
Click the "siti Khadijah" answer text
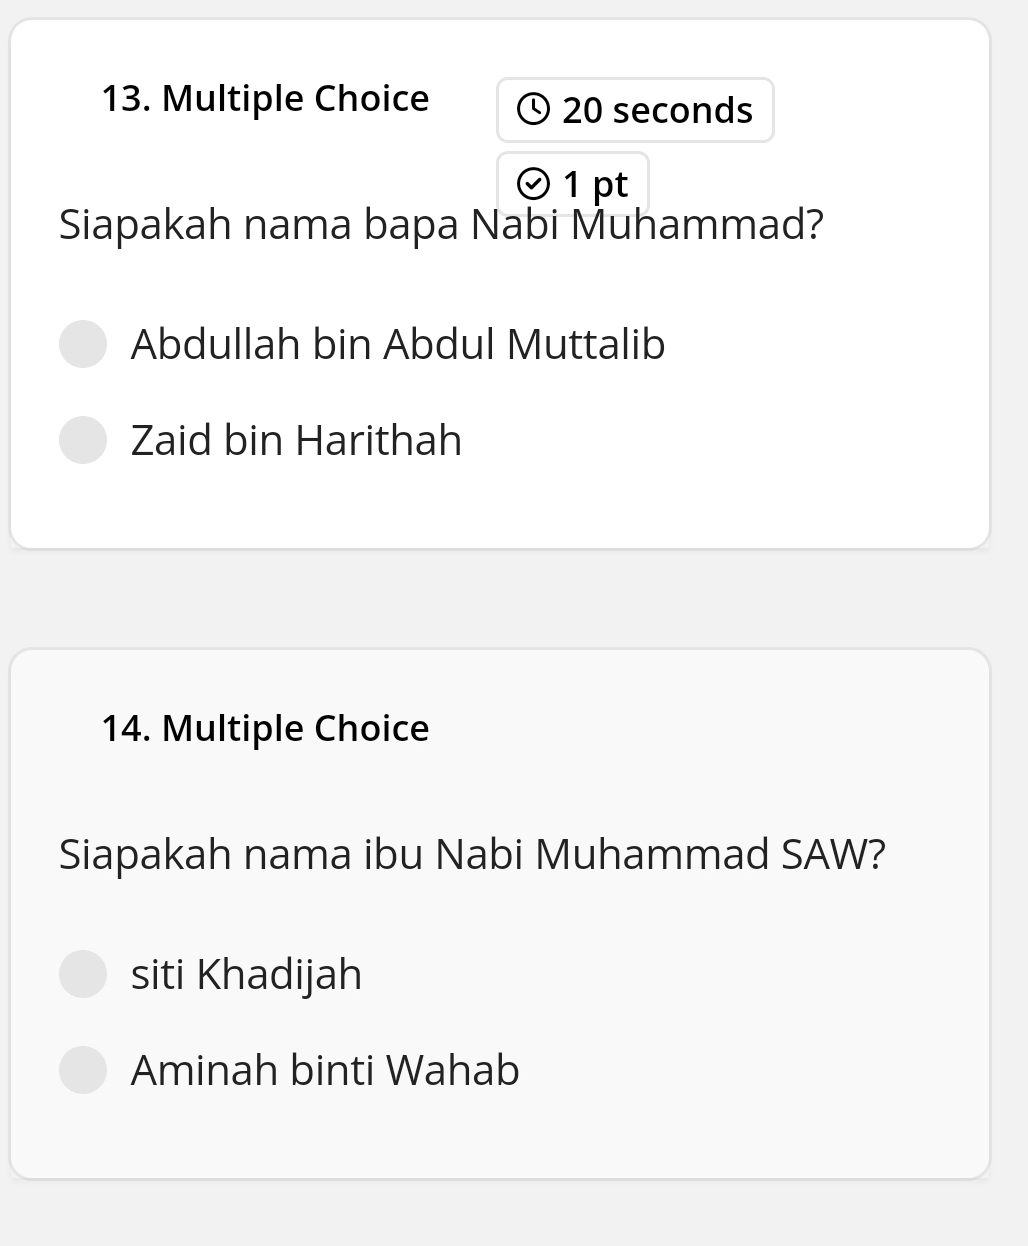246,974
